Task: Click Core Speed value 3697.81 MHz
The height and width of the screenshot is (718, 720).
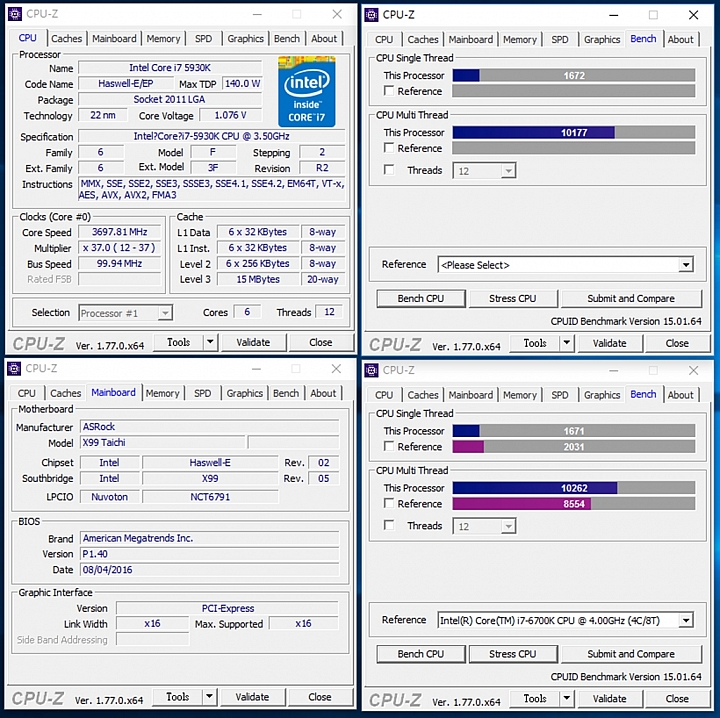Action: pos(119,232)
